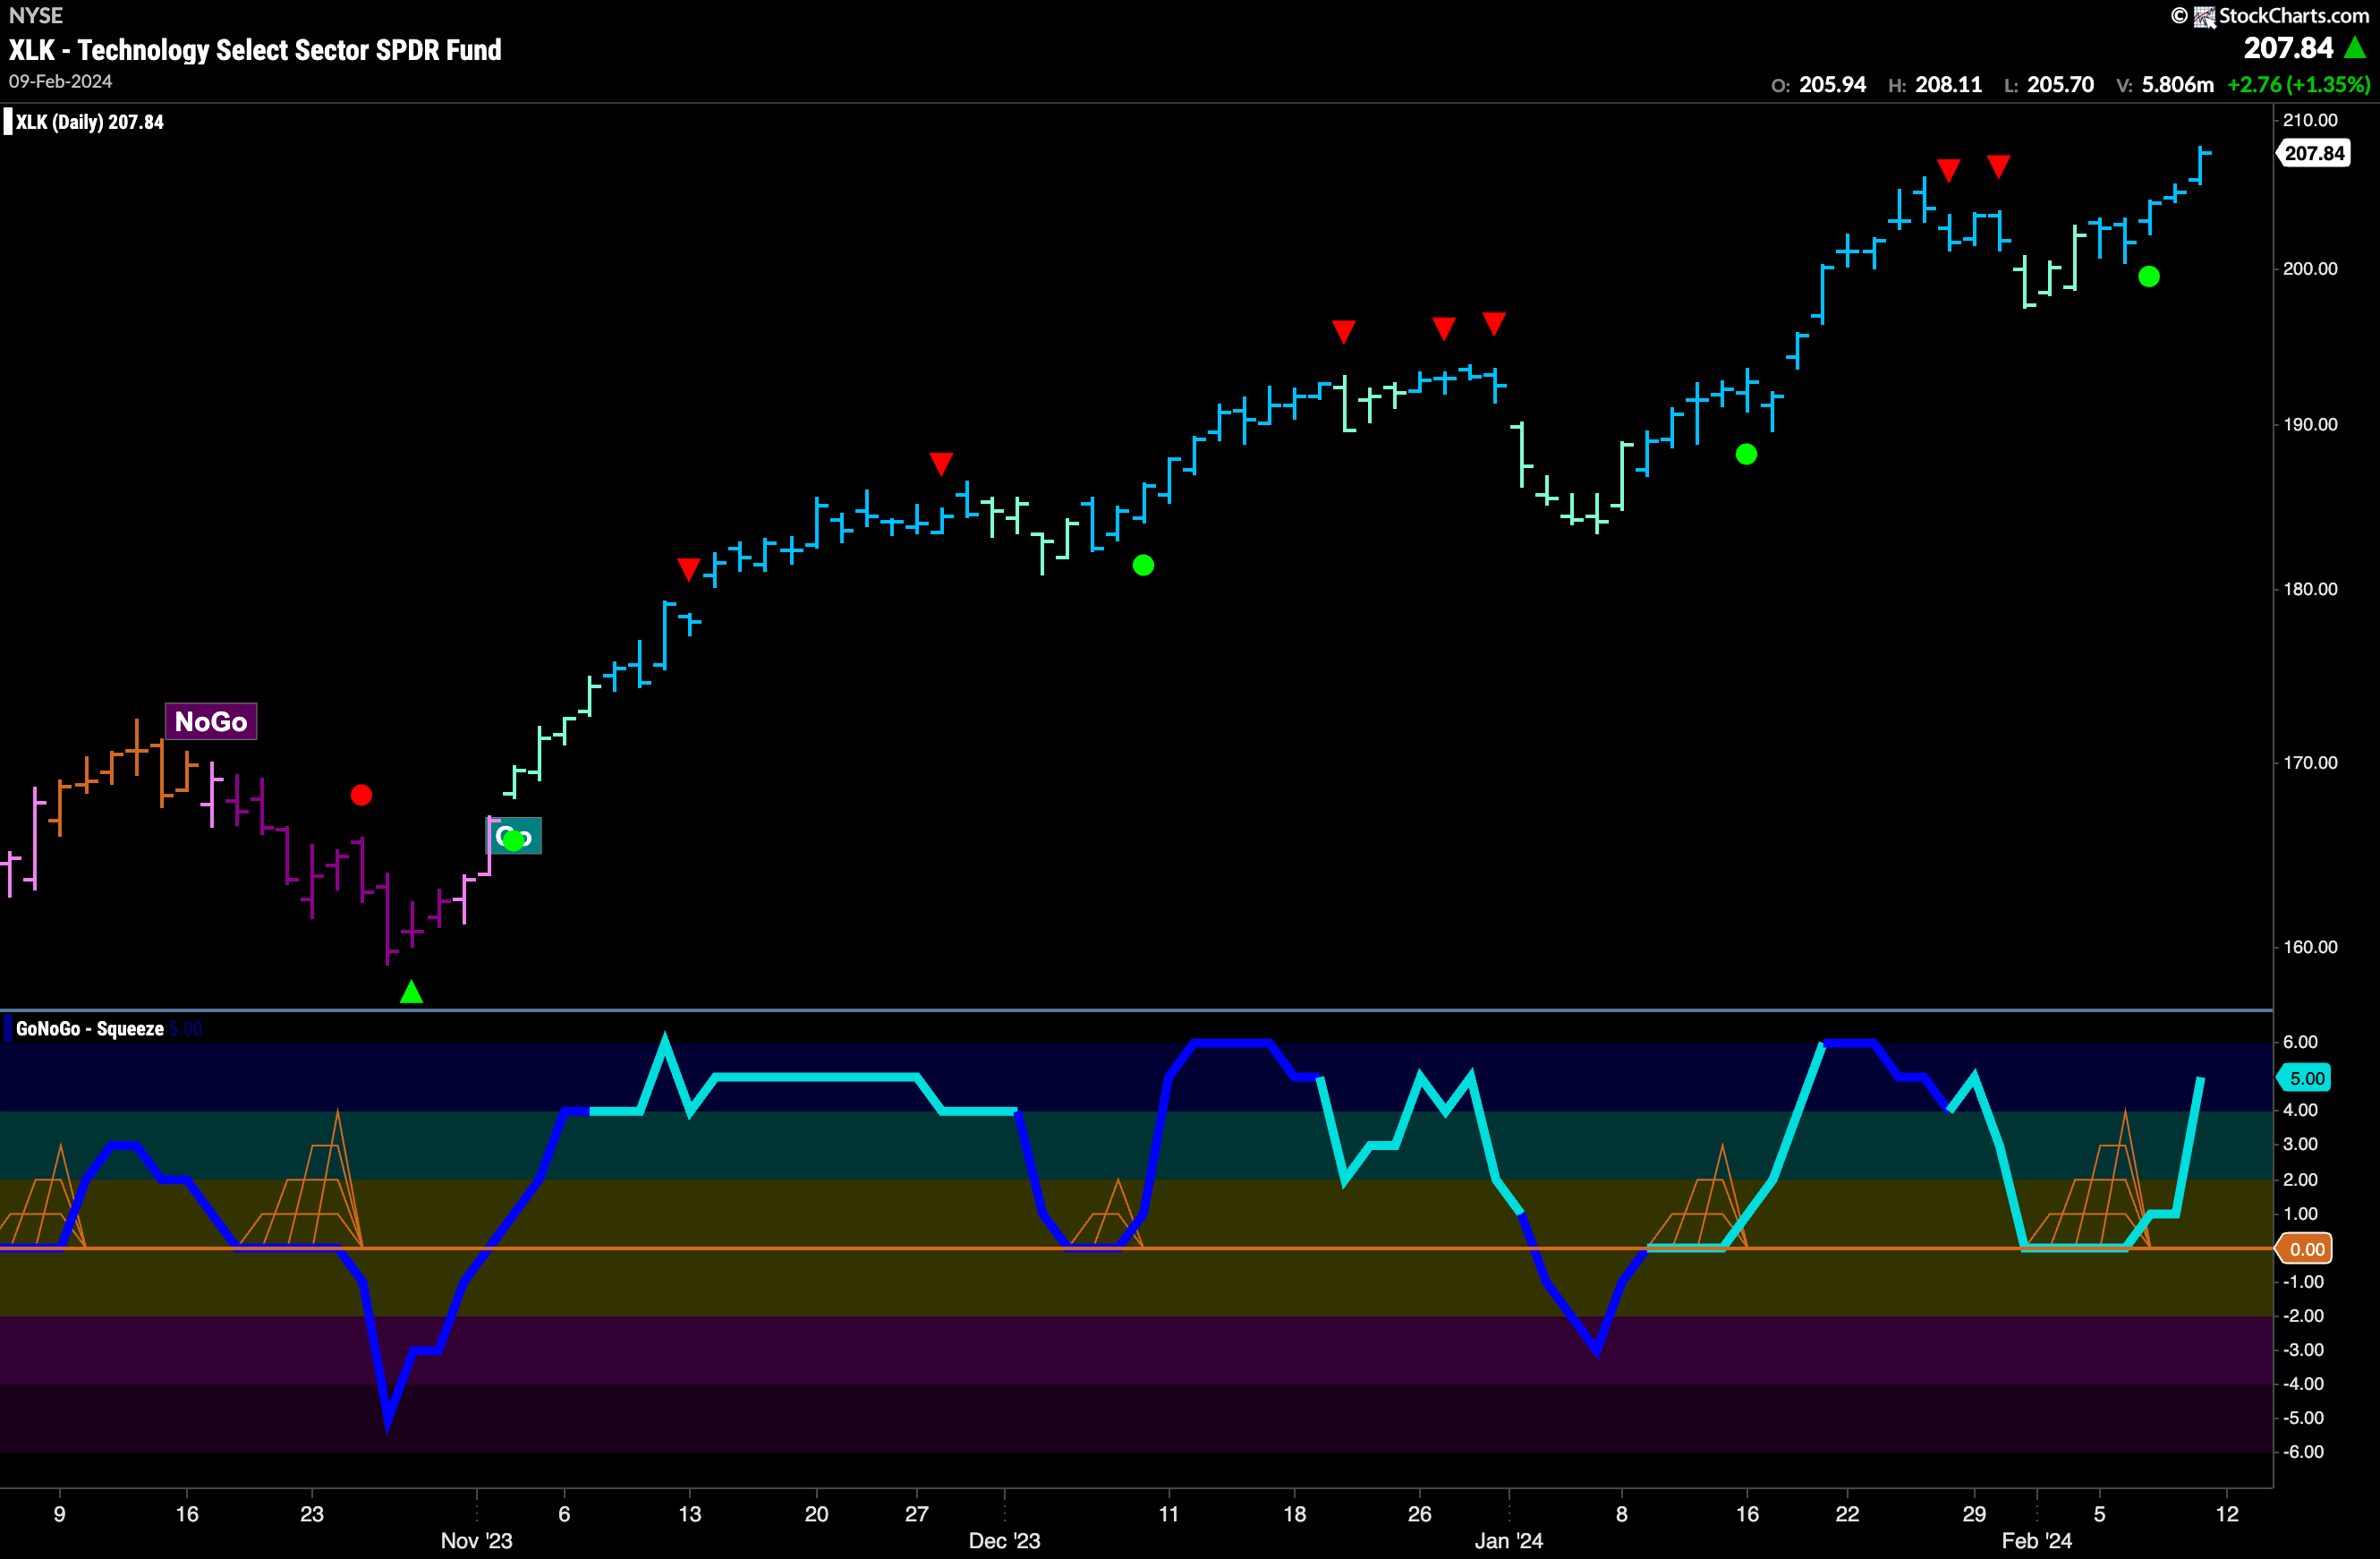
Task: Click the Low value 205.70
Action: coord(2060,85)
